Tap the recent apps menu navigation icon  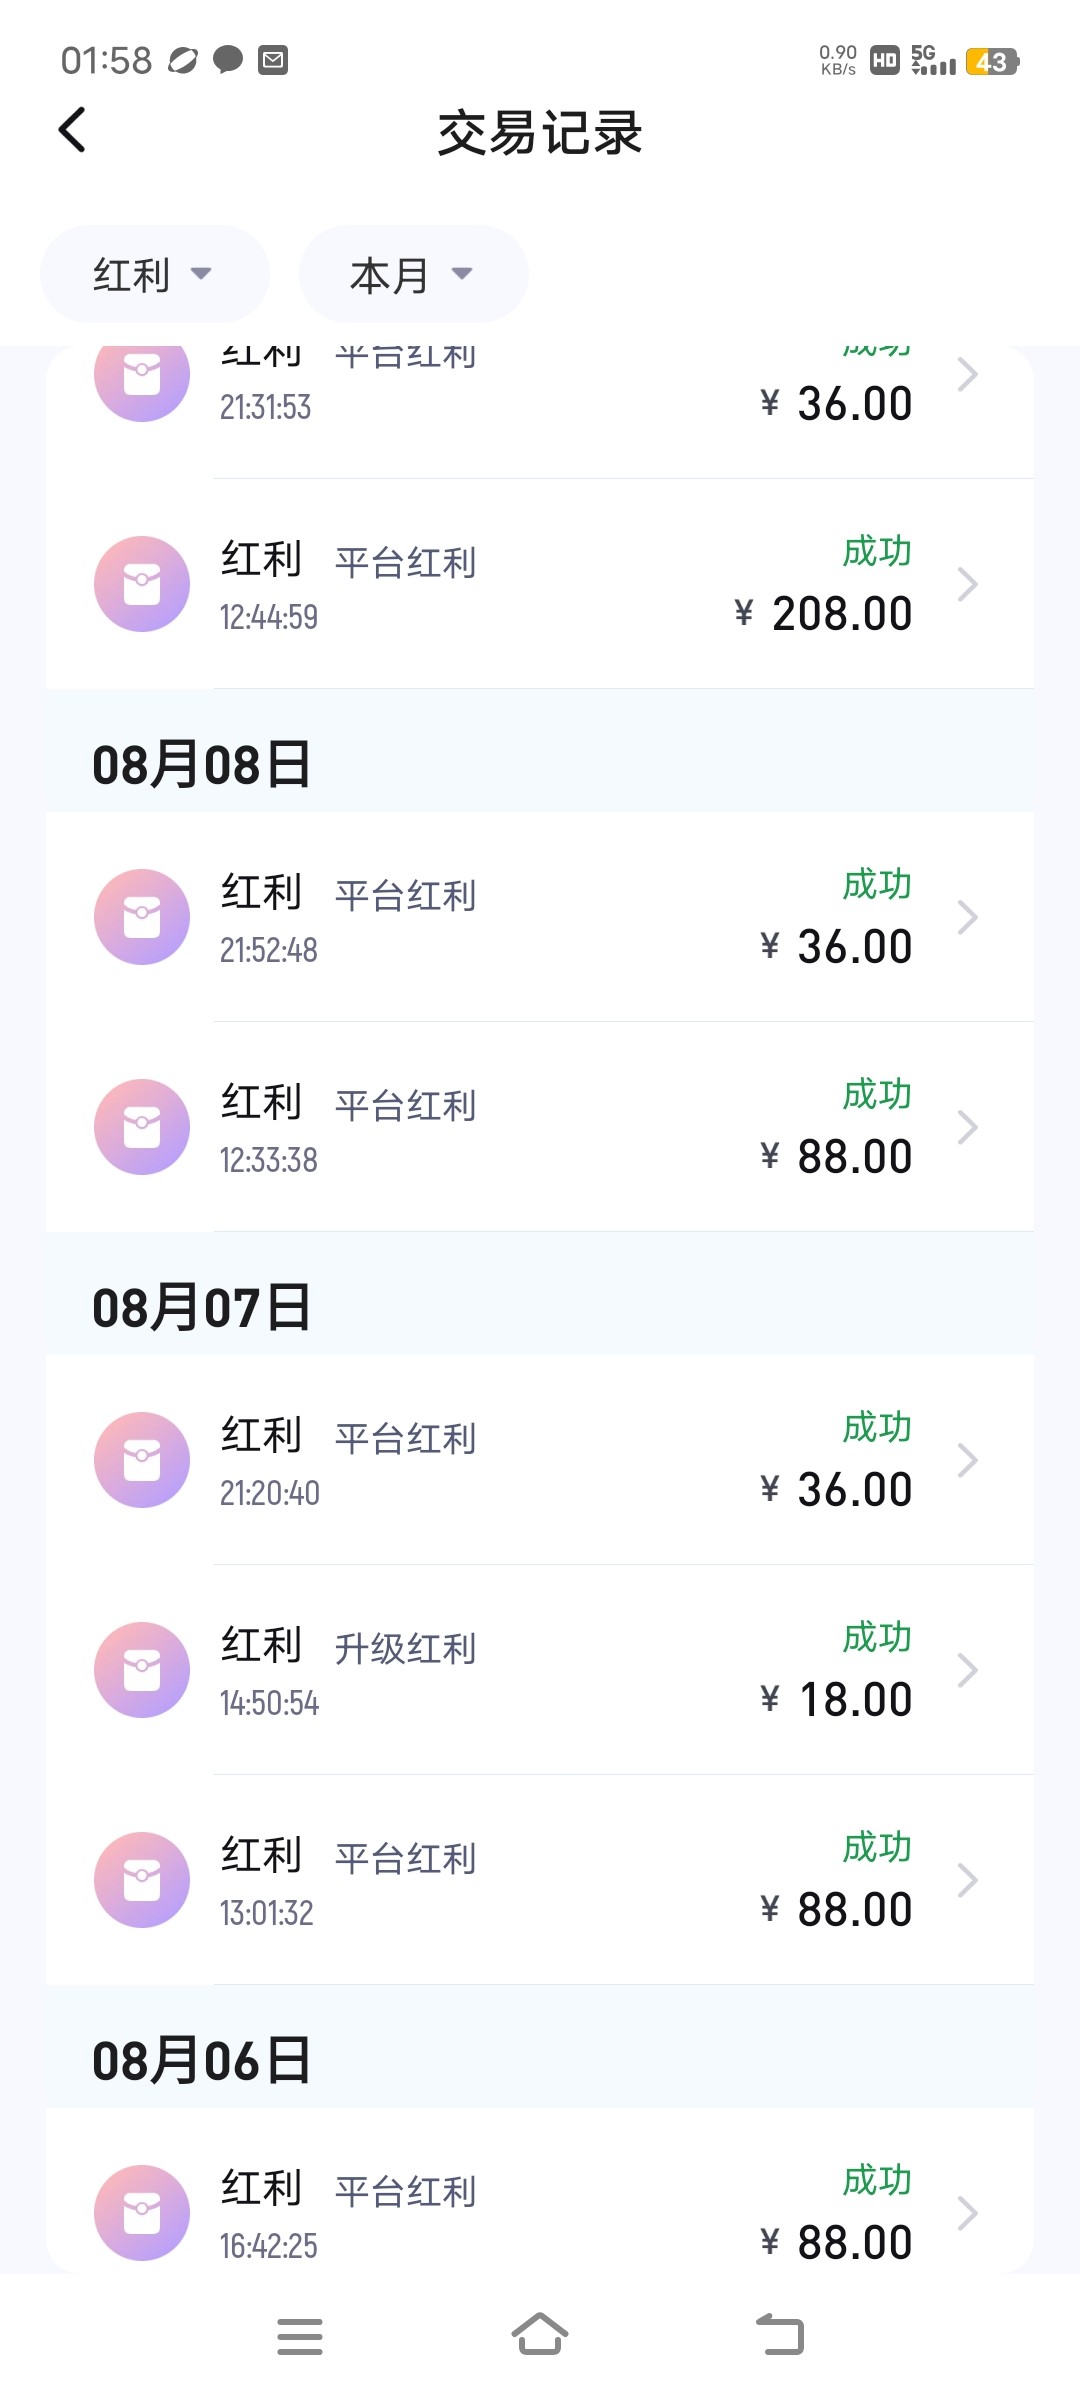pyautogui.click(x=300, y=2337)
